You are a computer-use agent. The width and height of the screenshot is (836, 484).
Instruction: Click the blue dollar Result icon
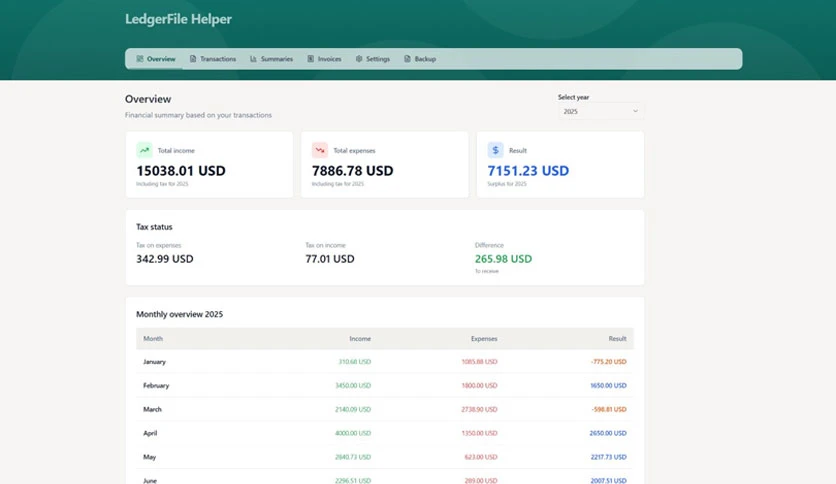[495, 150]
